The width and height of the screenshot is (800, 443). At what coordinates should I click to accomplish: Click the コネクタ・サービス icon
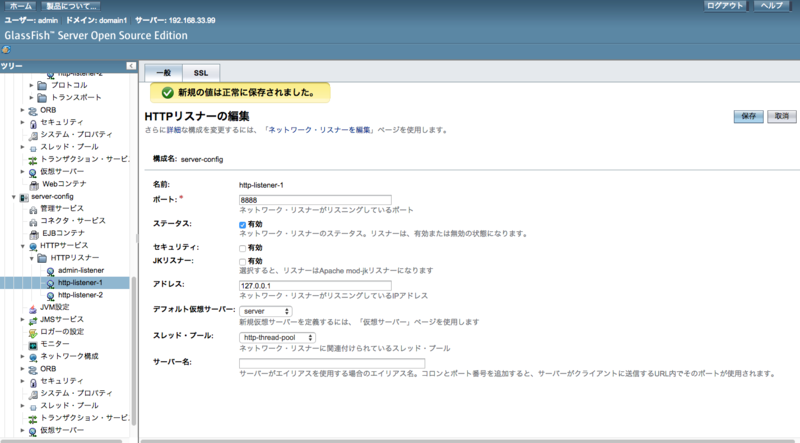(33, 222)
